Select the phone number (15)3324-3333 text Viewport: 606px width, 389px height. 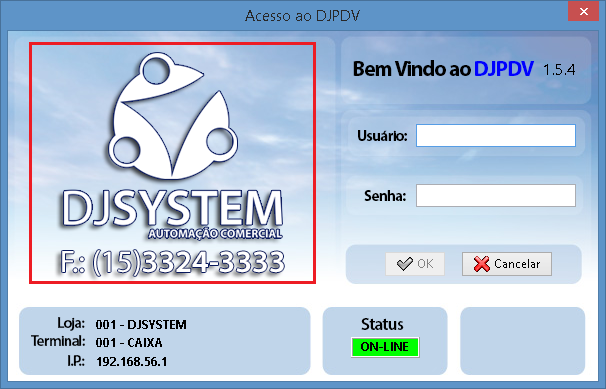(x=189, y=263)
